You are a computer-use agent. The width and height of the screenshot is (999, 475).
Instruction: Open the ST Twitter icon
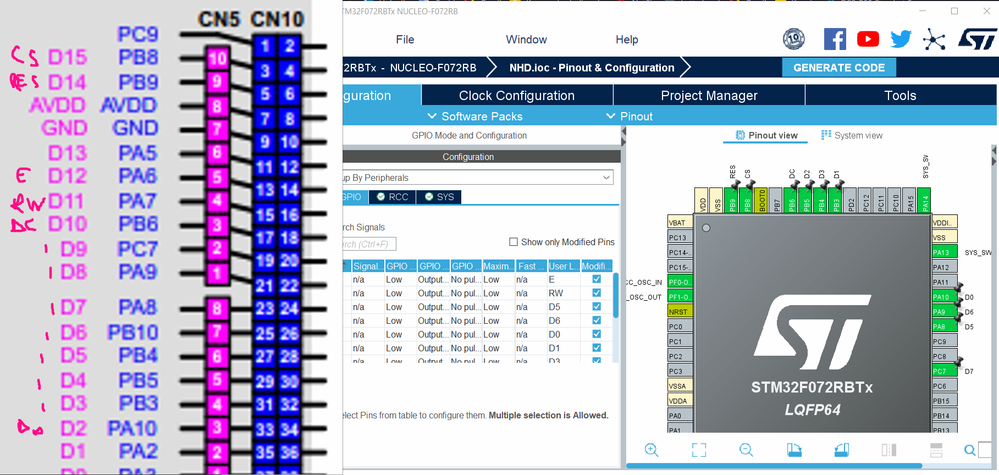click(901, 39)
